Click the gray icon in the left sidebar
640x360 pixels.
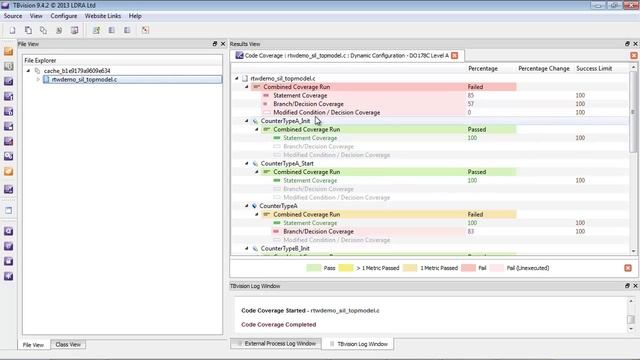point(8,67)
